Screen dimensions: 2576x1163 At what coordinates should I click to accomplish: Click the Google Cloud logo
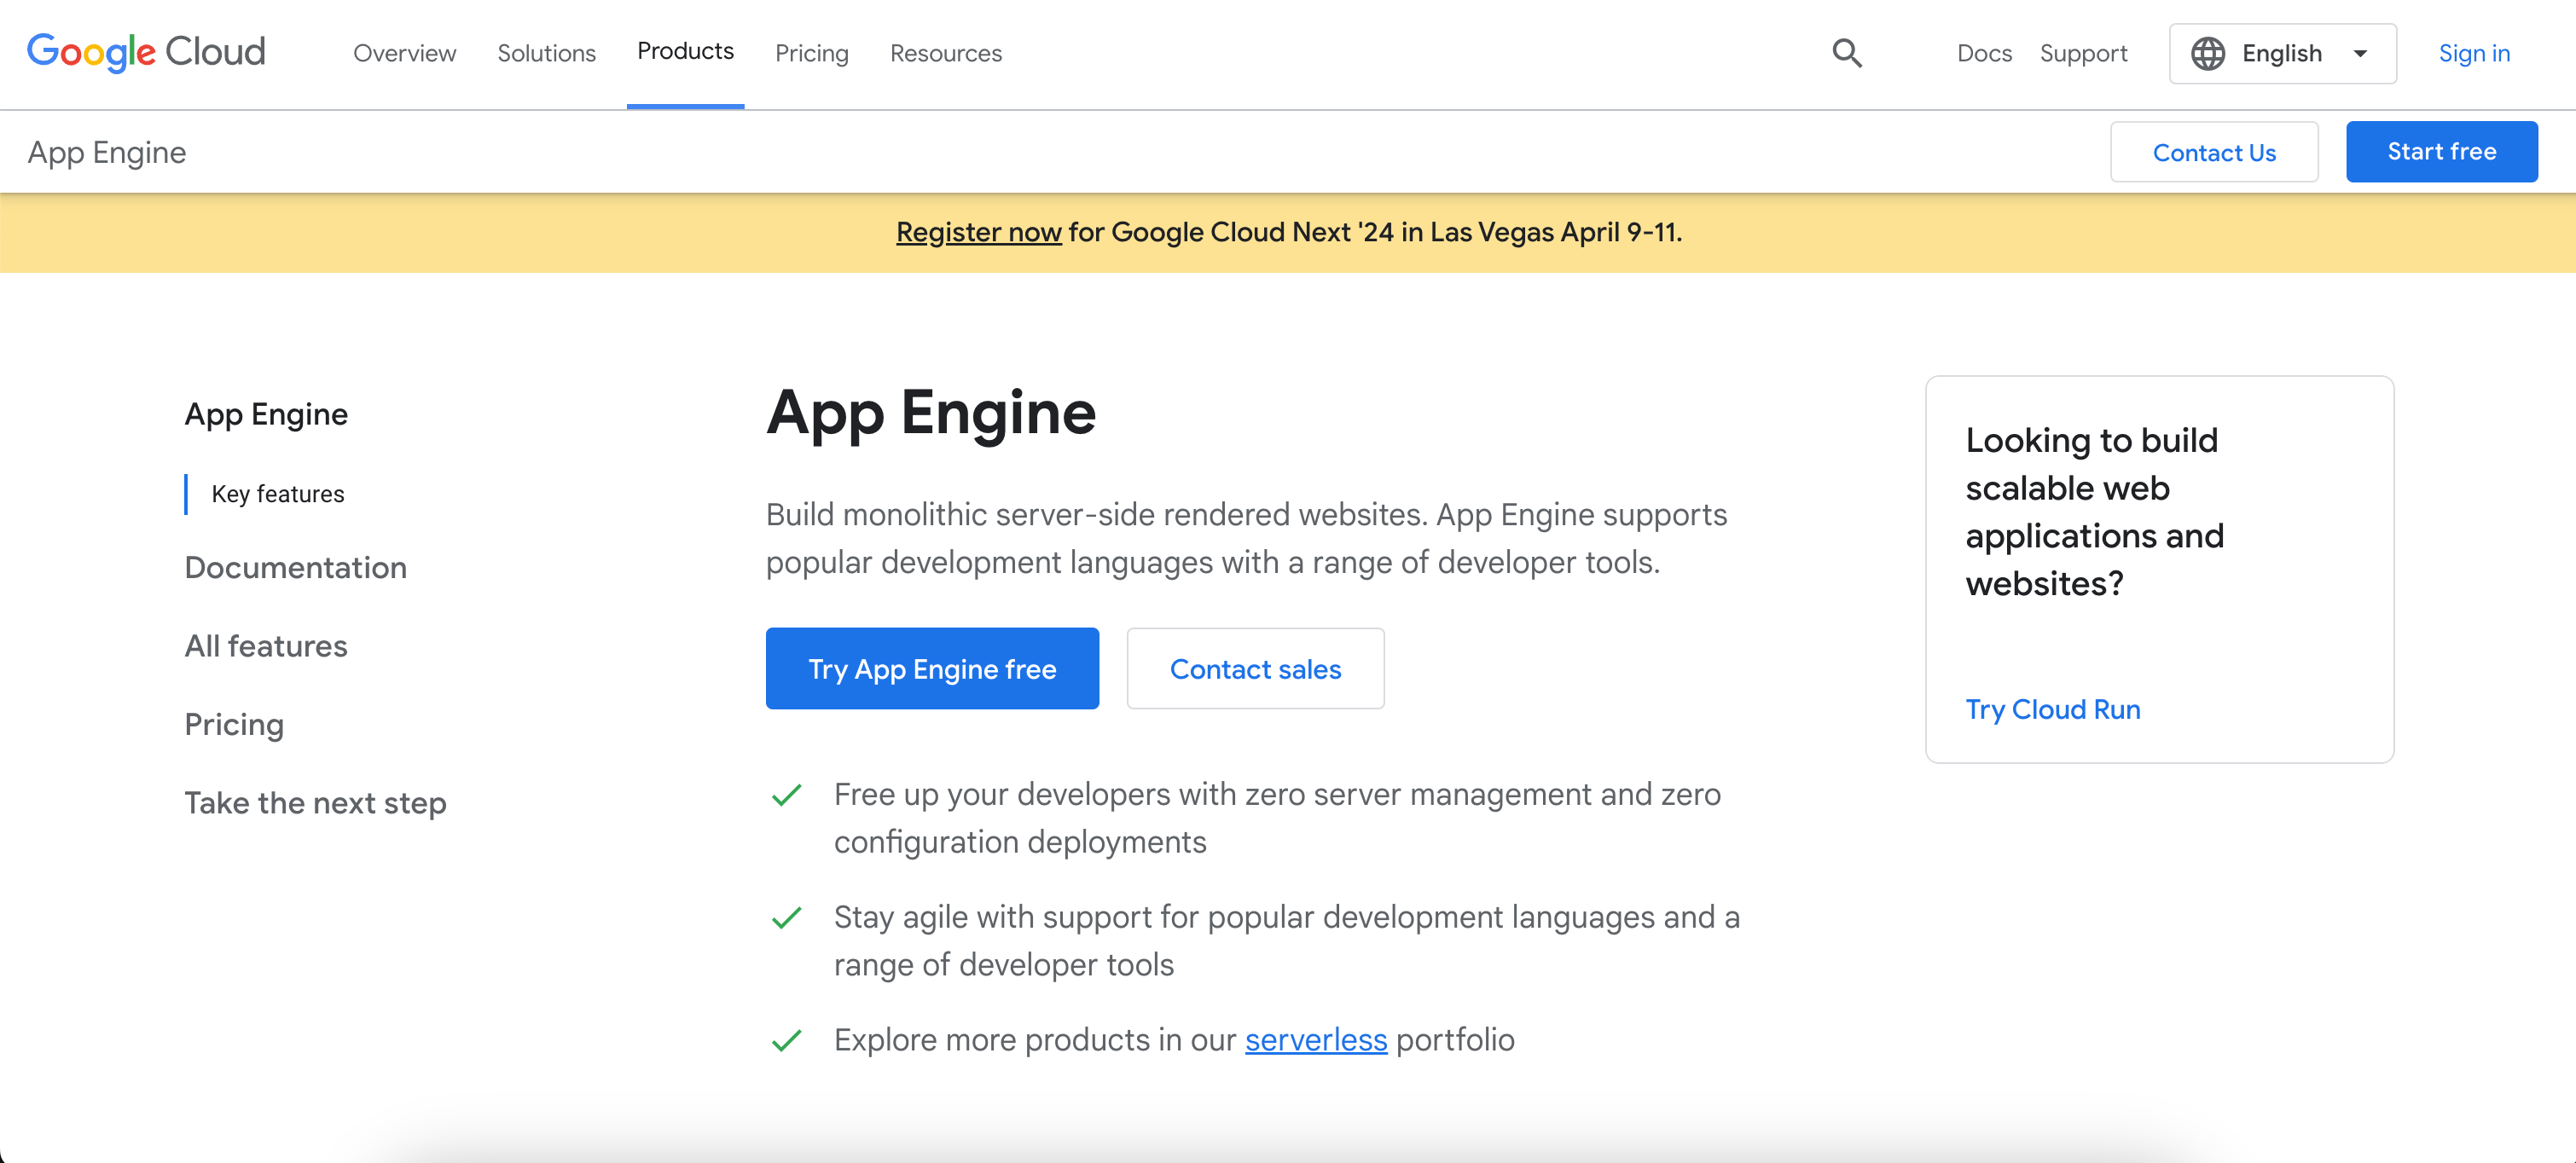(146, 52)
